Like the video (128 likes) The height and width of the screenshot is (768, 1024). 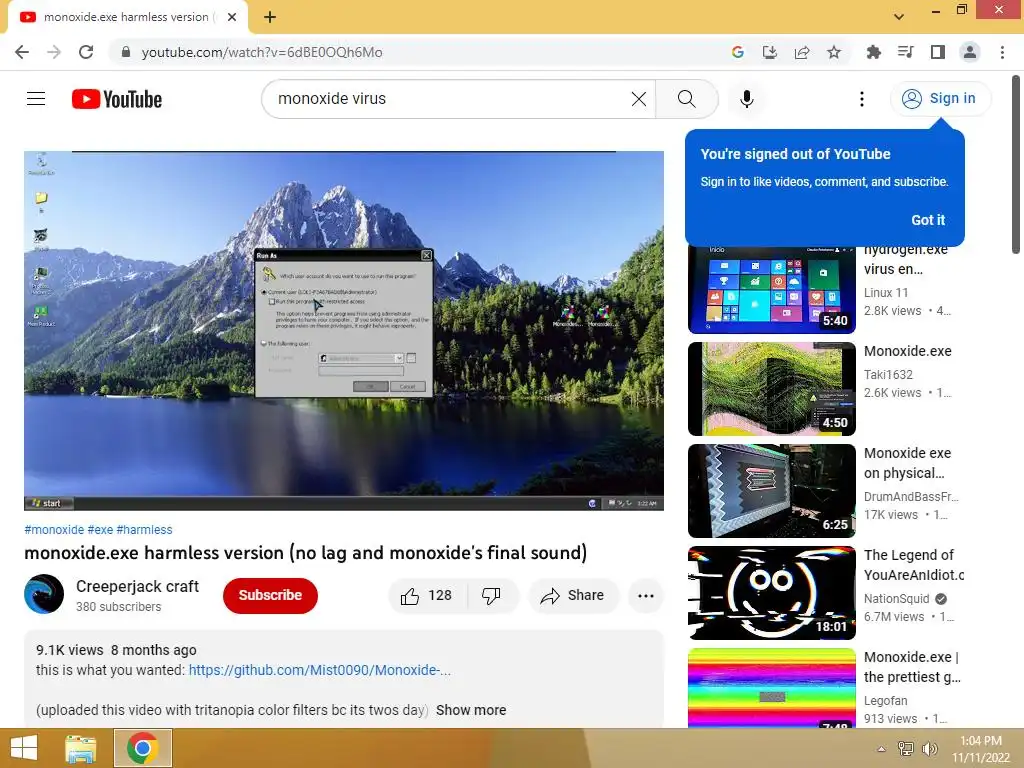(428, 596)
